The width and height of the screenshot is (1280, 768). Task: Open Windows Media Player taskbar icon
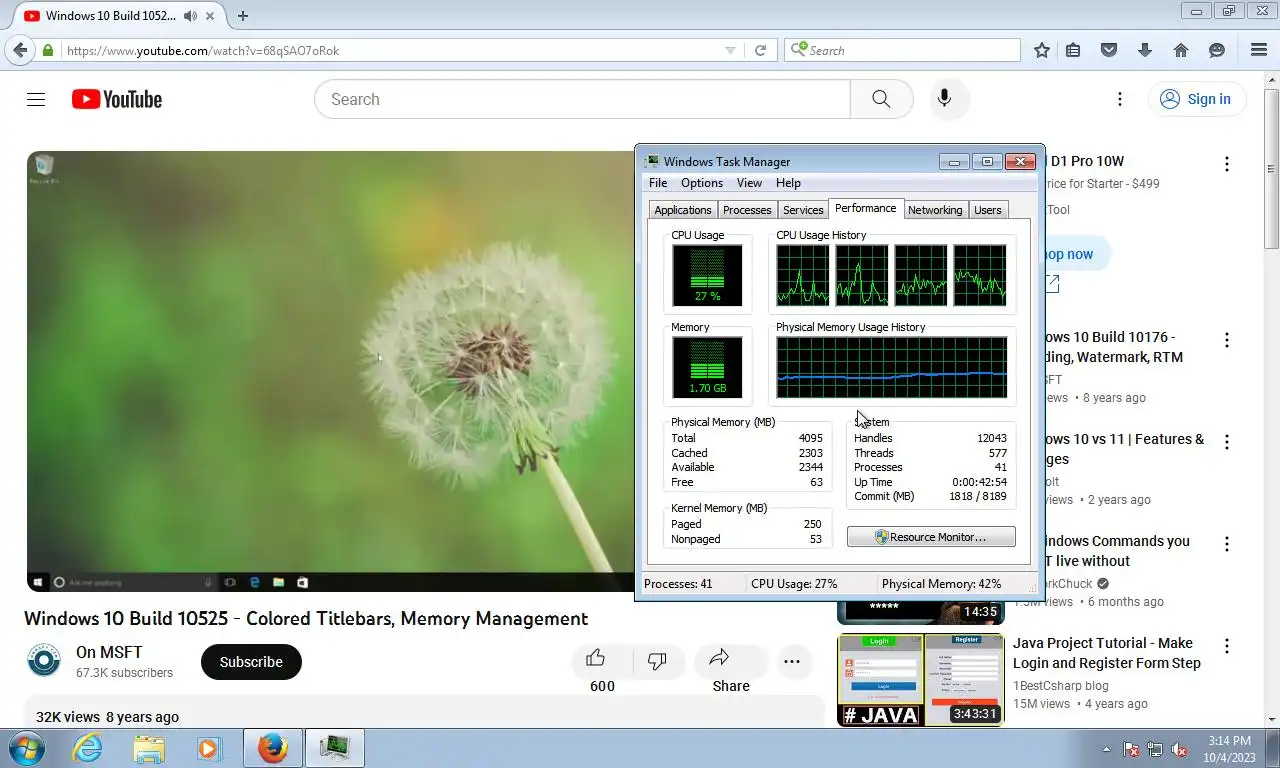pos(209,748)
